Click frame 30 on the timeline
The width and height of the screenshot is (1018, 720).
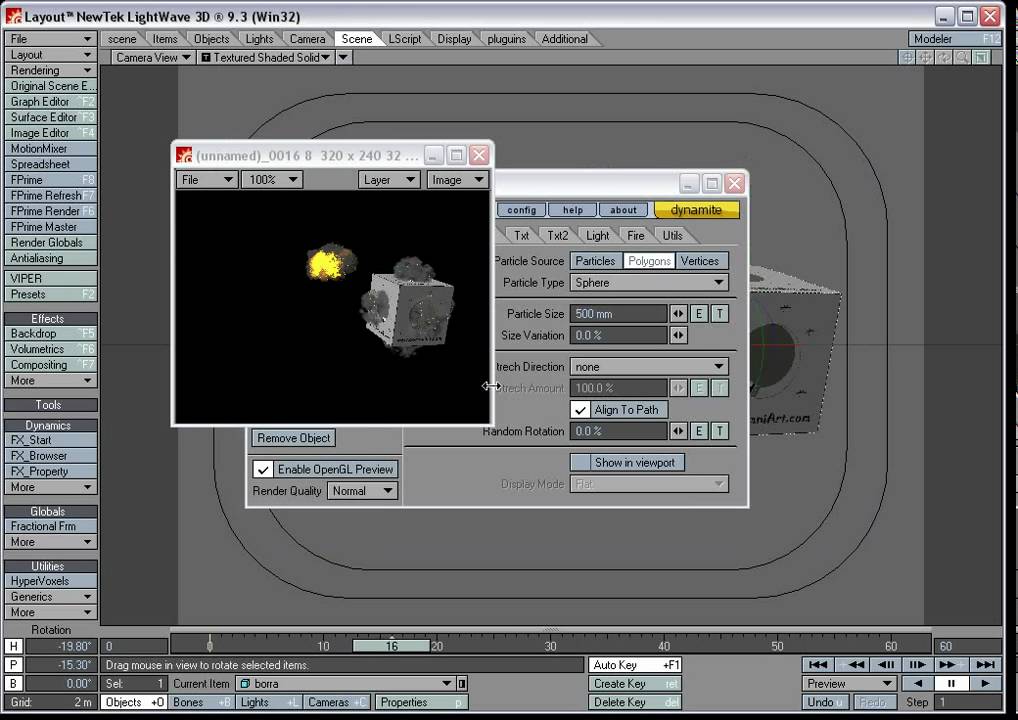coord(551,646)
